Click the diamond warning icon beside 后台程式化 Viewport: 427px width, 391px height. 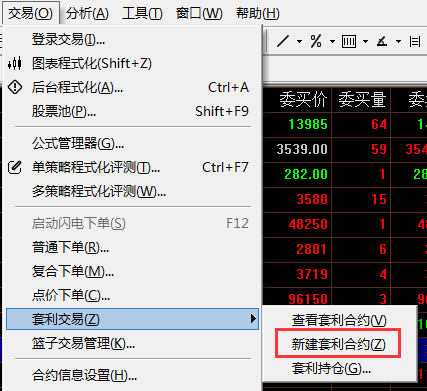(x=15, y=87)
